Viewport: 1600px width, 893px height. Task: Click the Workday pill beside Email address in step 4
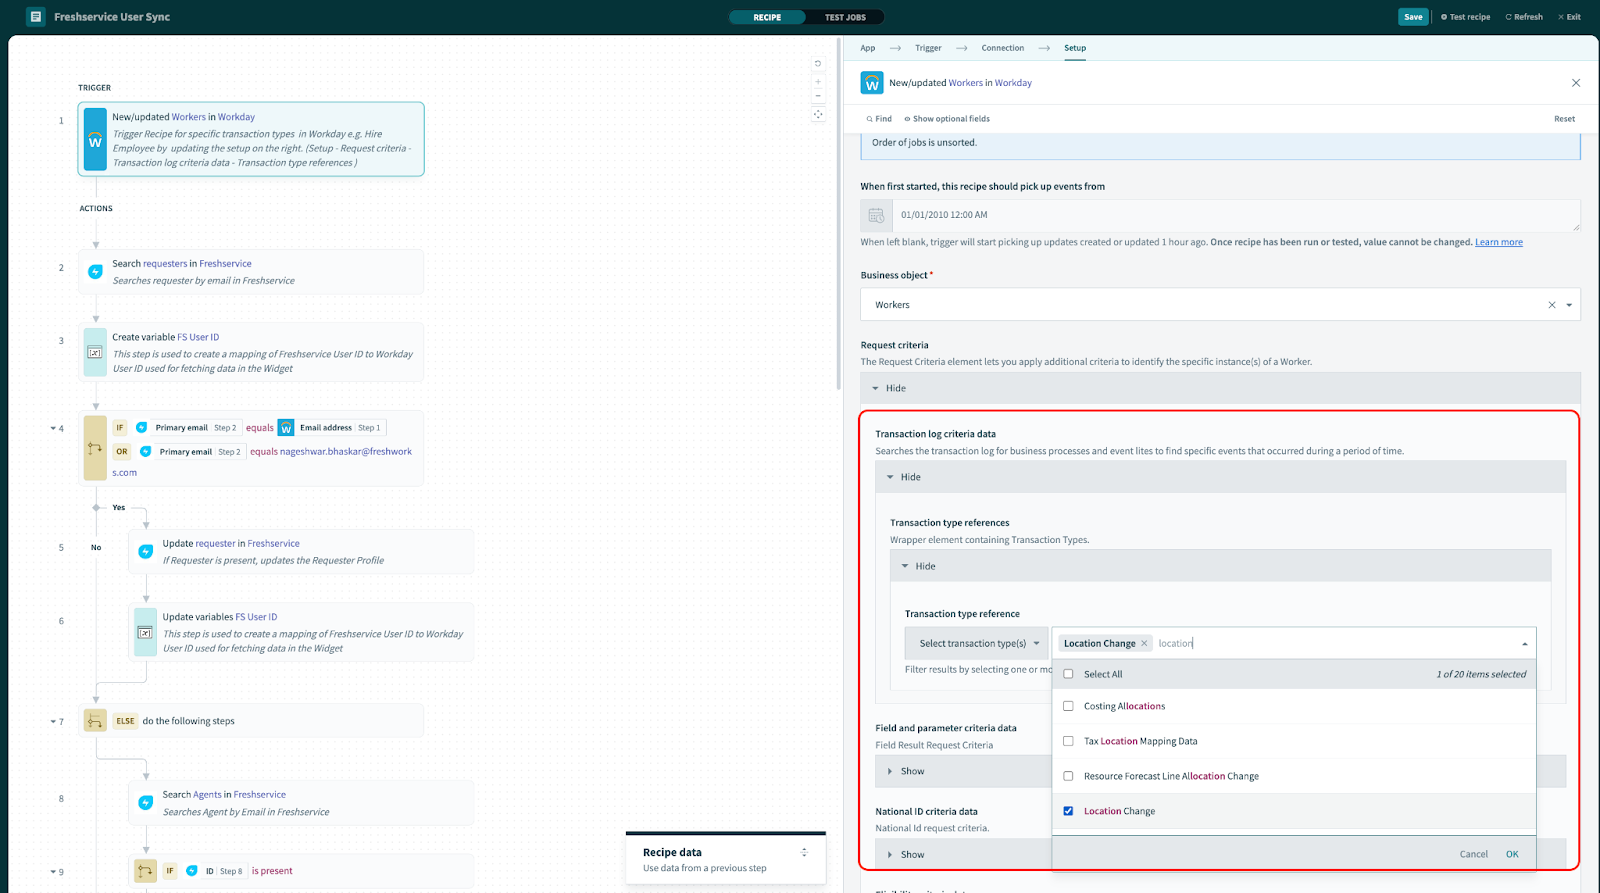(286, 427)
